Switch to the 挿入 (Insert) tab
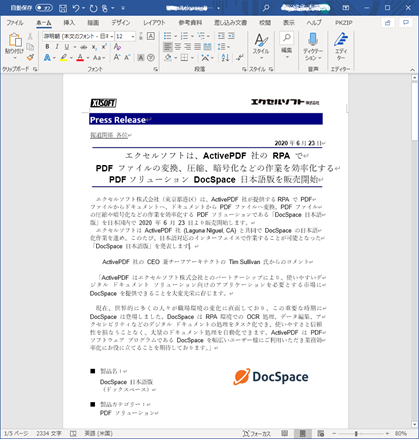This screenshot has height=439, width=419. [69, 23]
